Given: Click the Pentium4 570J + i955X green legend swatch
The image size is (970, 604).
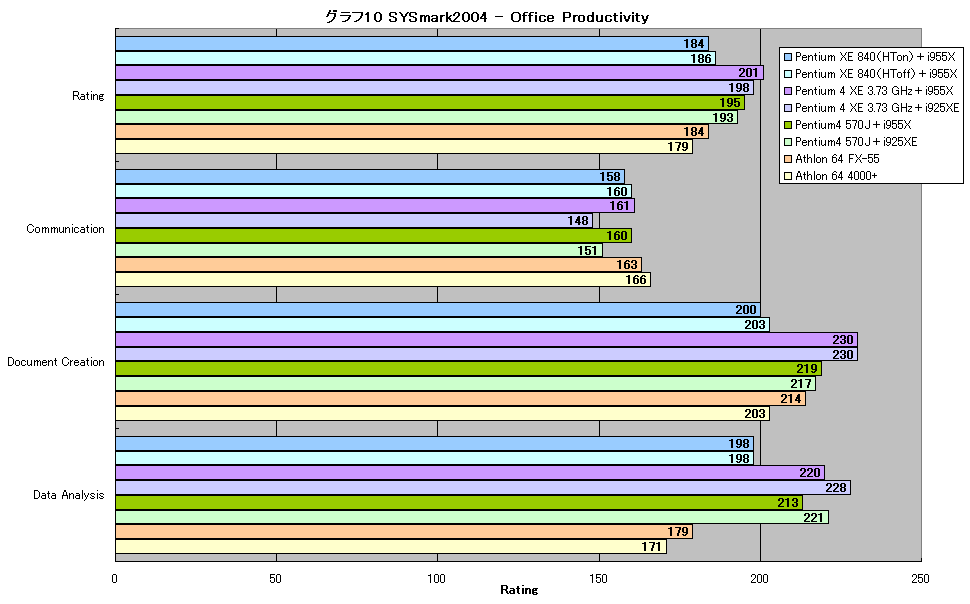Looking at the screenshot, I should pos(788,125).
